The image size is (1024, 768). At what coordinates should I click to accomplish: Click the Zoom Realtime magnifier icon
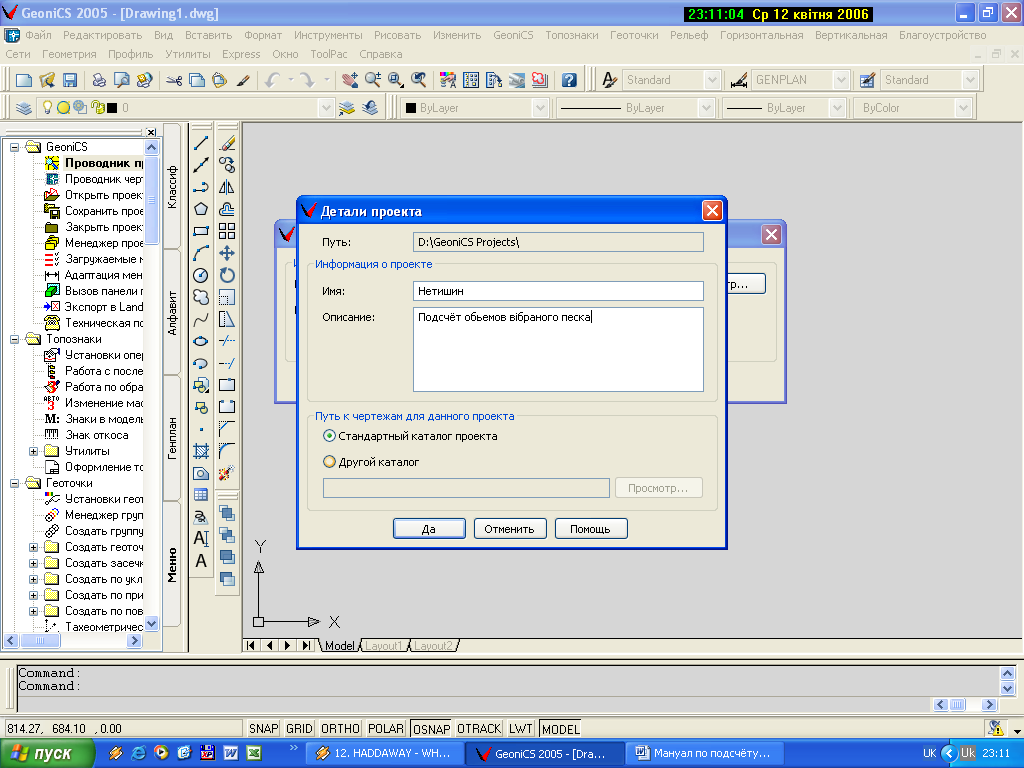[x=373, y=80]
